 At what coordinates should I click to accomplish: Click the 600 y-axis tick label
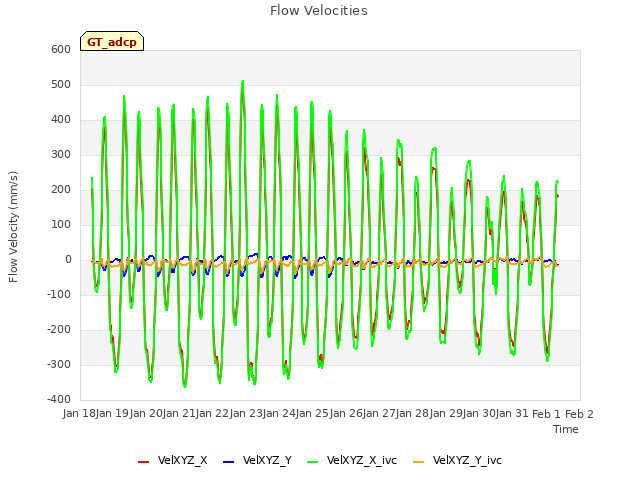(61, 49)
